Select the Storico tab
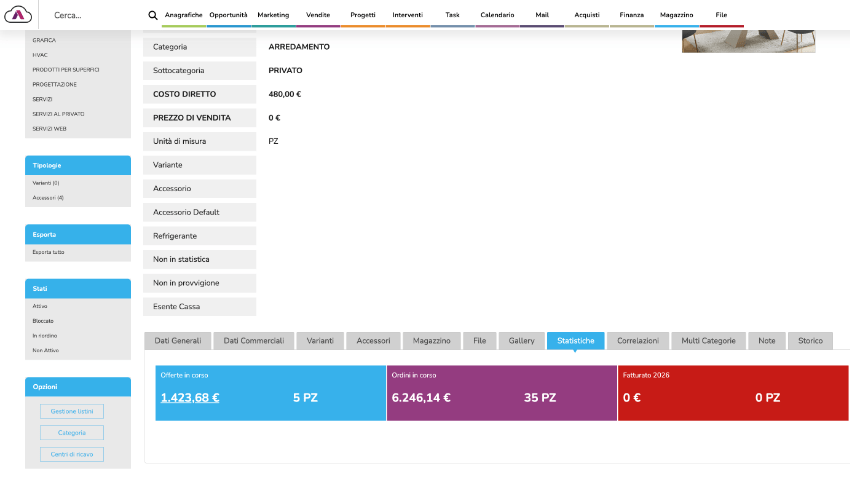Image resolution: width=850 pixels, height=481 pixels. pyautogui.click(x=810, y=341)
